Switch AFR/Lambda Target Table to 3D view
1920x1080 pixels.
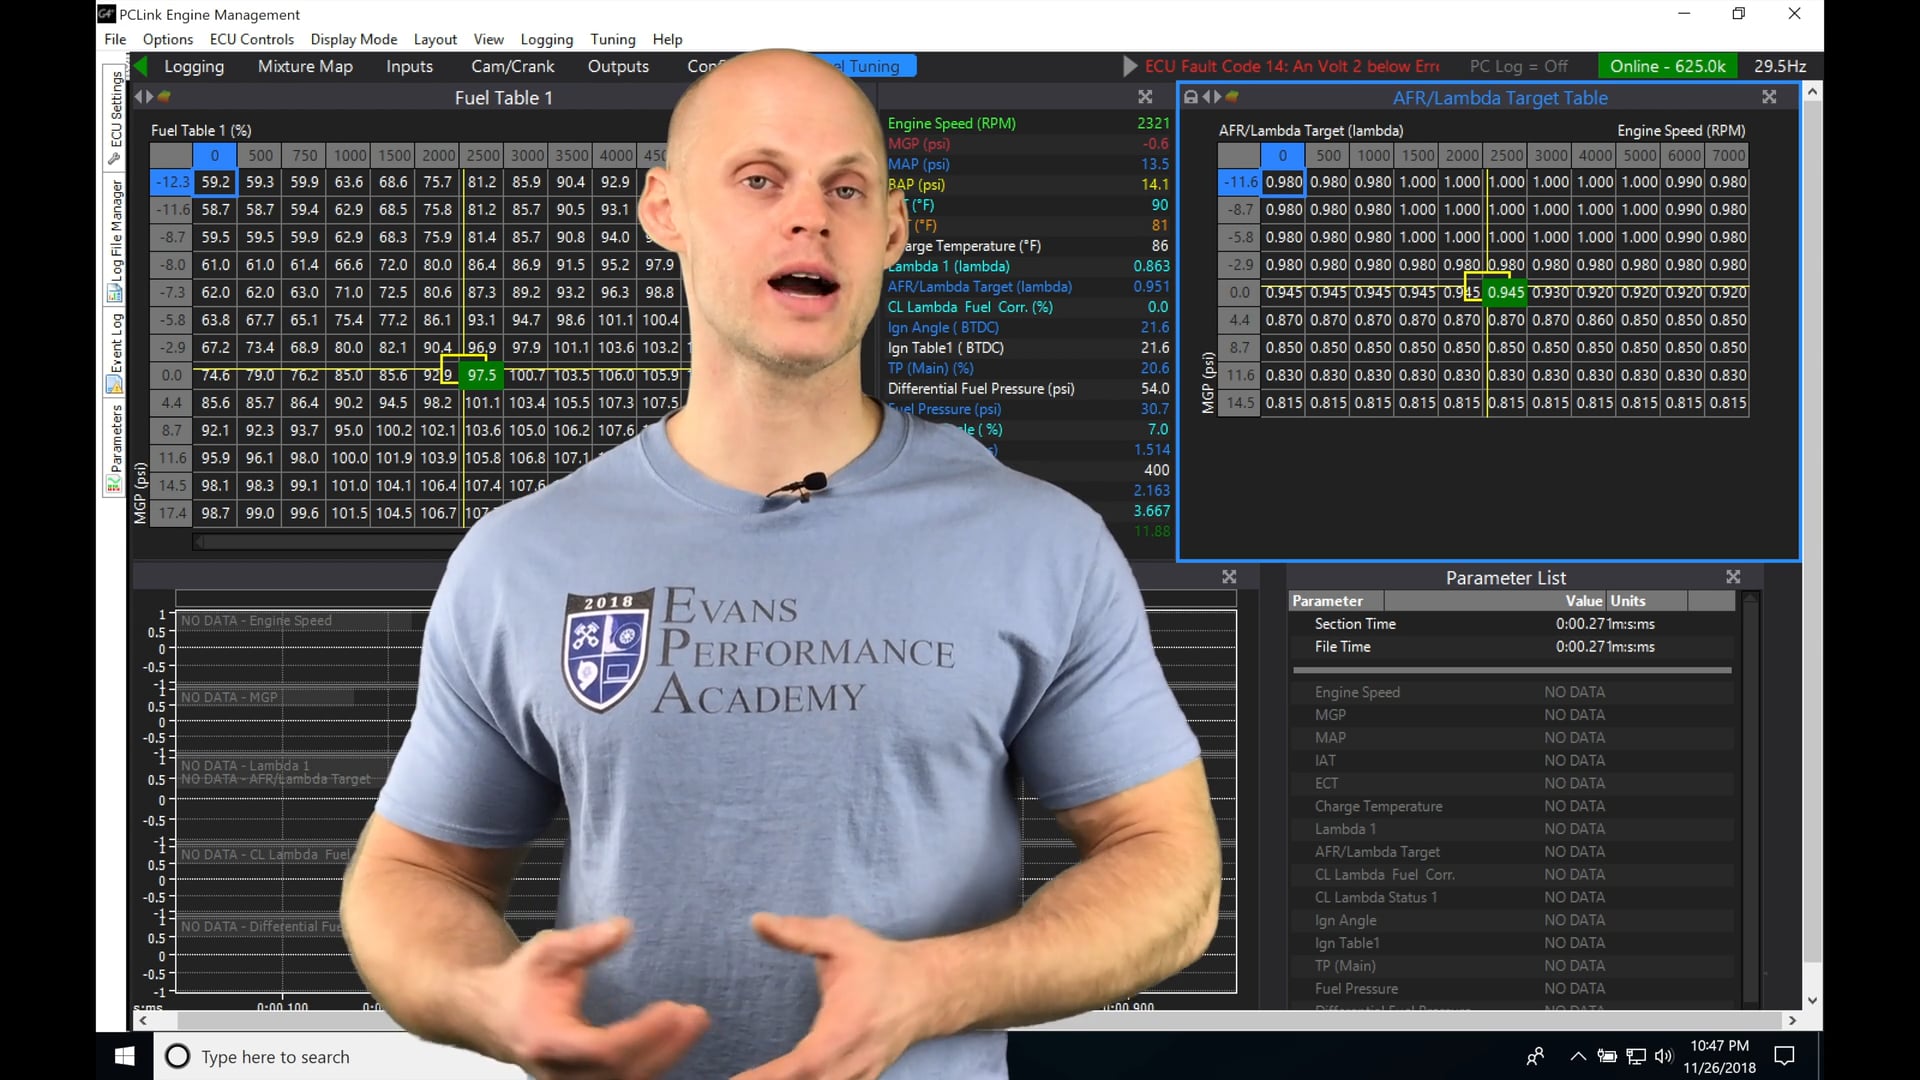tap(1234, 97)
